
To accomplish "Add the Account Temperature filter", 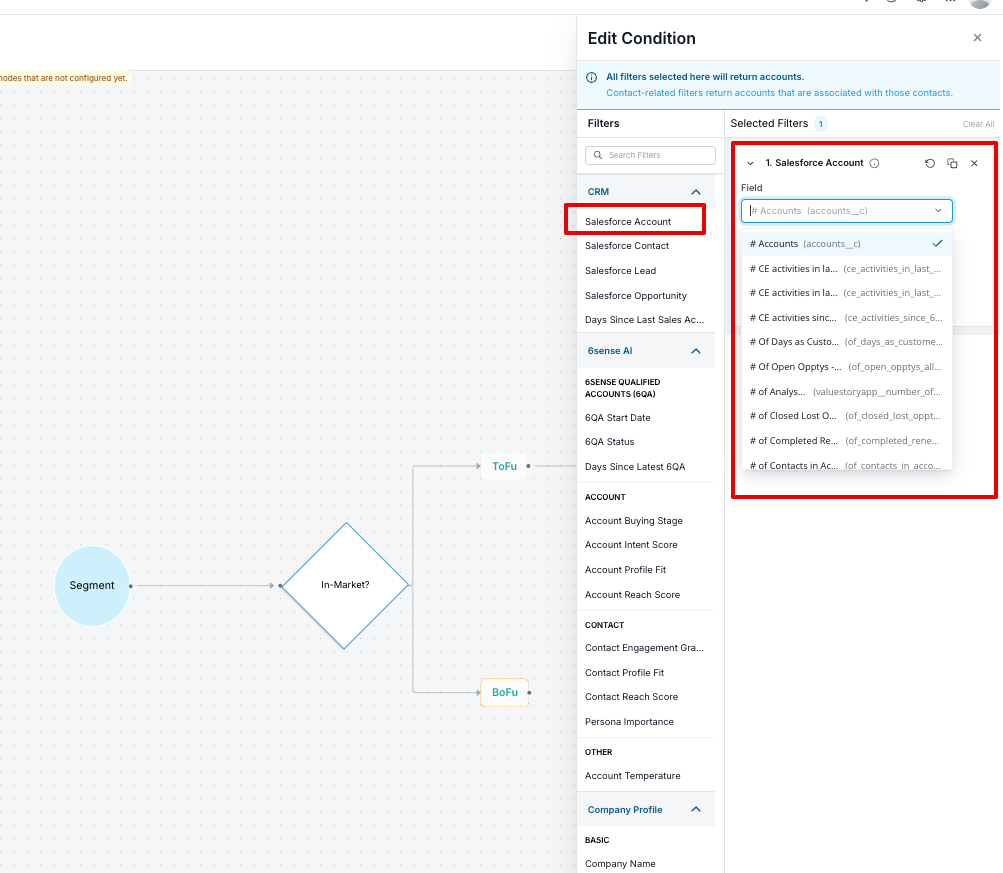I will [633, 776].
